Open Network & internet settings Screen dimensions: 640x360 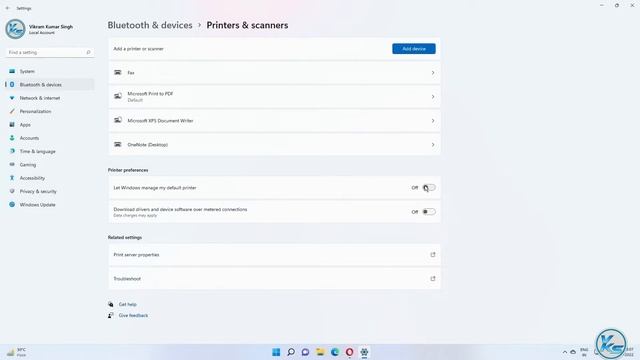tap(49, 98)
